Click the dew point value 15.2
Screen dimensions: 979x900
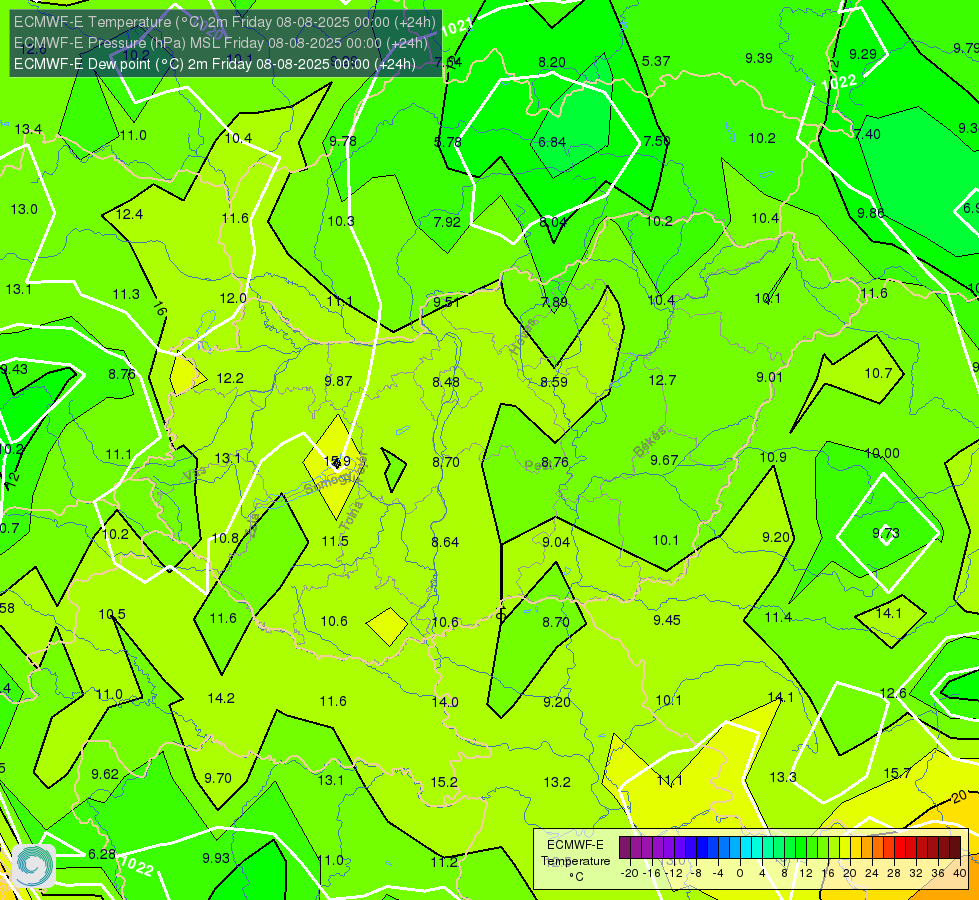[444, 782]
